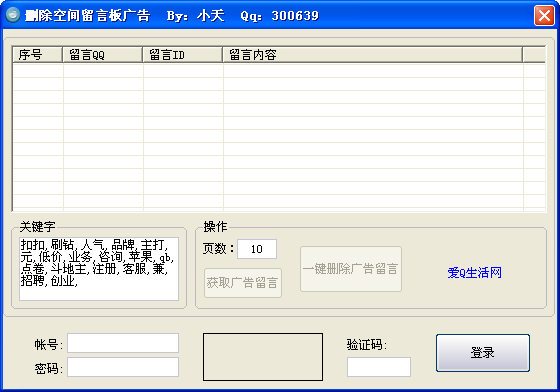Click the empty header after 留言内容
The width and height of the screenshot is (560, 392).
tap(534, 55)
